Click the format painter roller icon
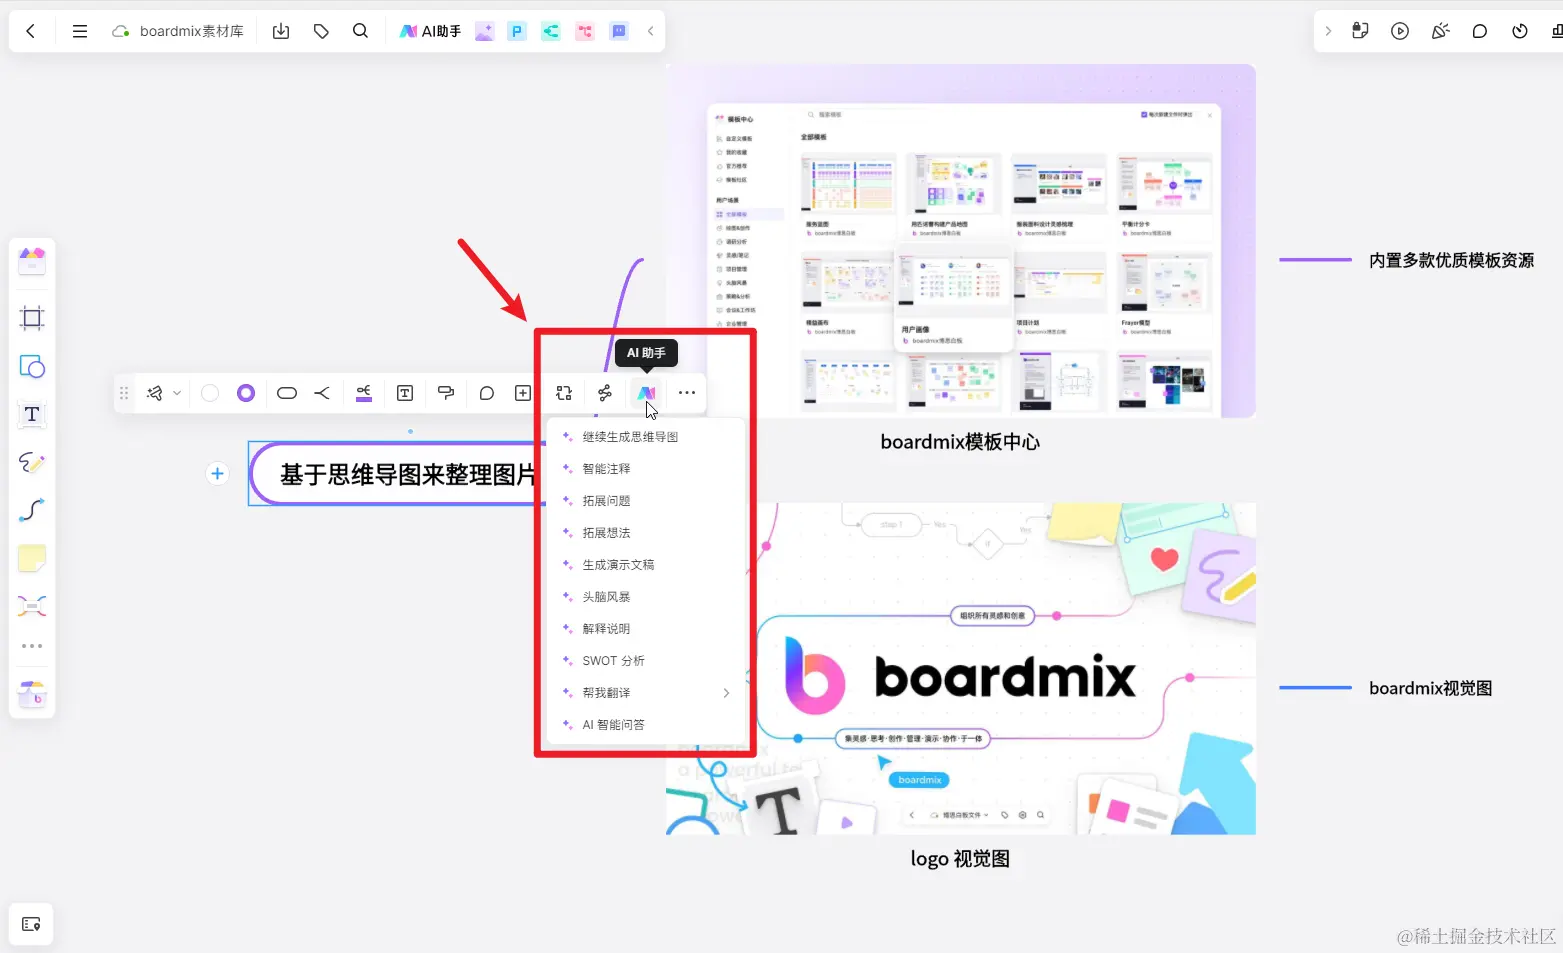1563x953 pixels. 446,393
